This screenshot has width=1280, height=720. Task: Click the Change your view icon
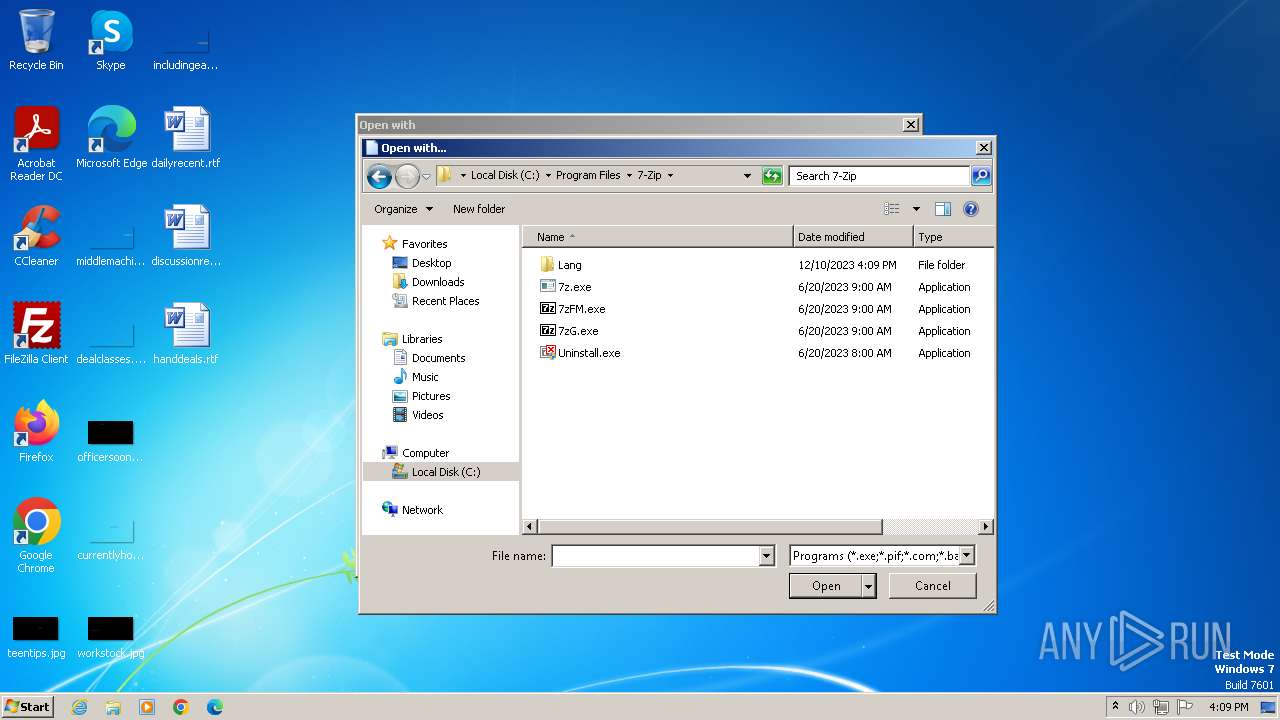[x=893, y=209]
